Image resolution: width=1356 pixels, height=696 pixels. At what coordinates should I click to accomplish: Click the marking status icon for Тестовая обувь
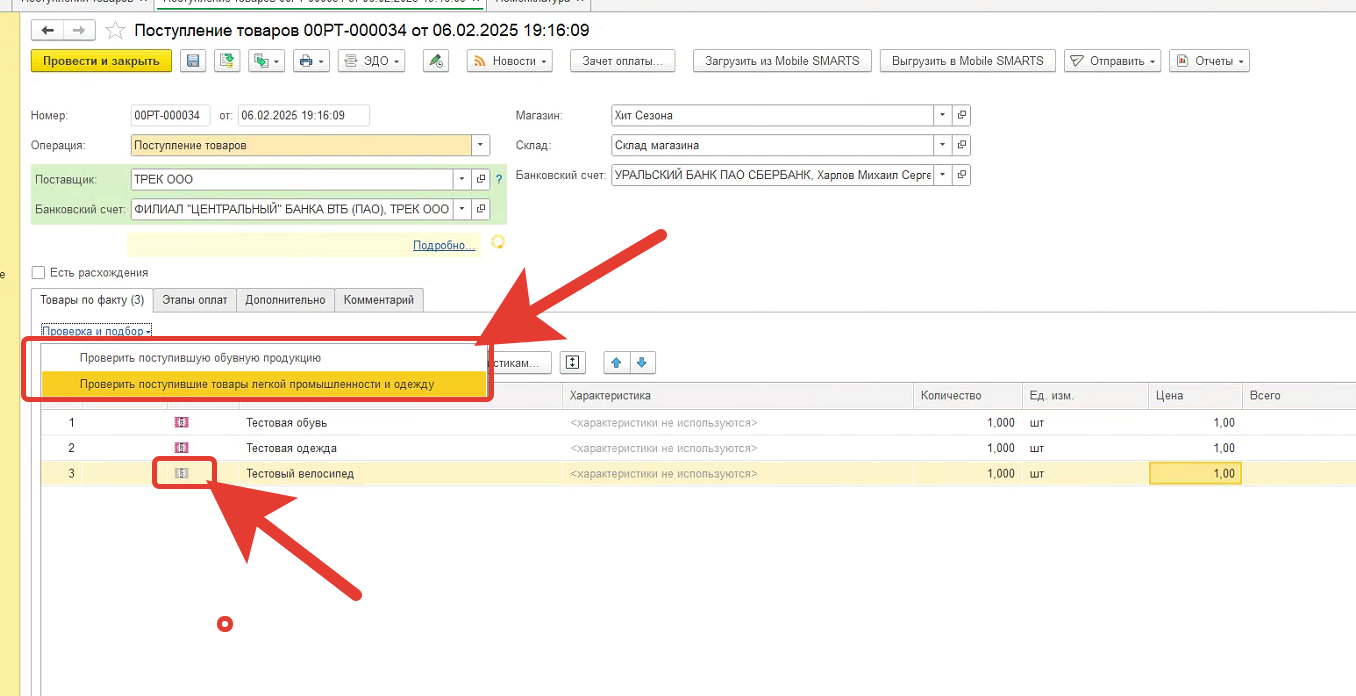[x=181, y=422]
